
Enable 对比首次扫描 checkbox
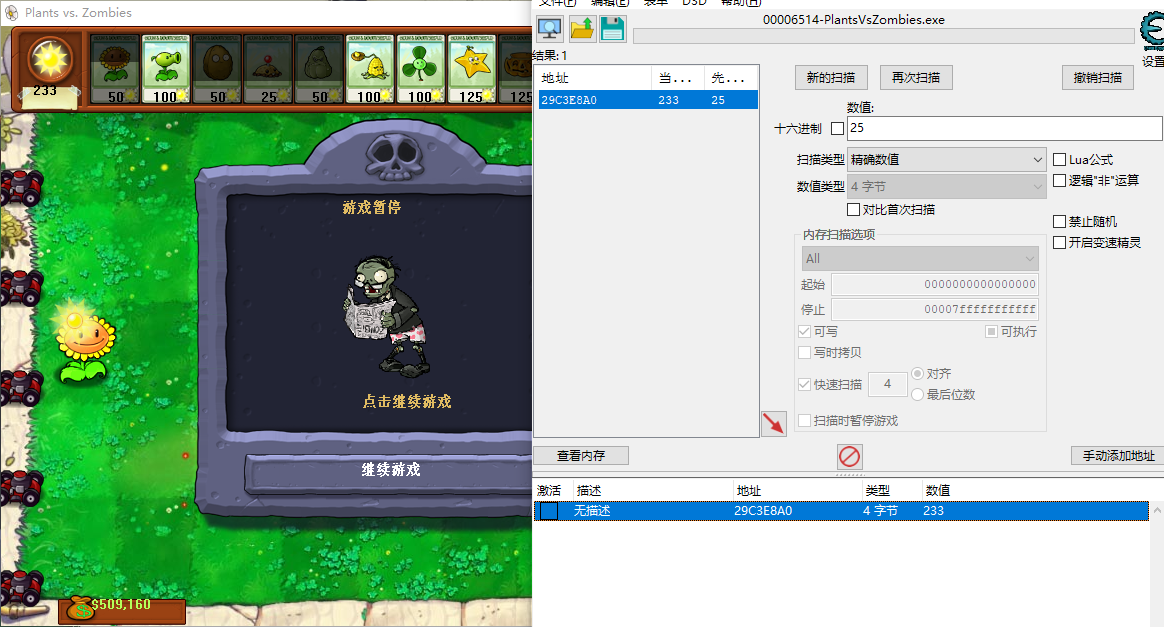coord(854,209)
